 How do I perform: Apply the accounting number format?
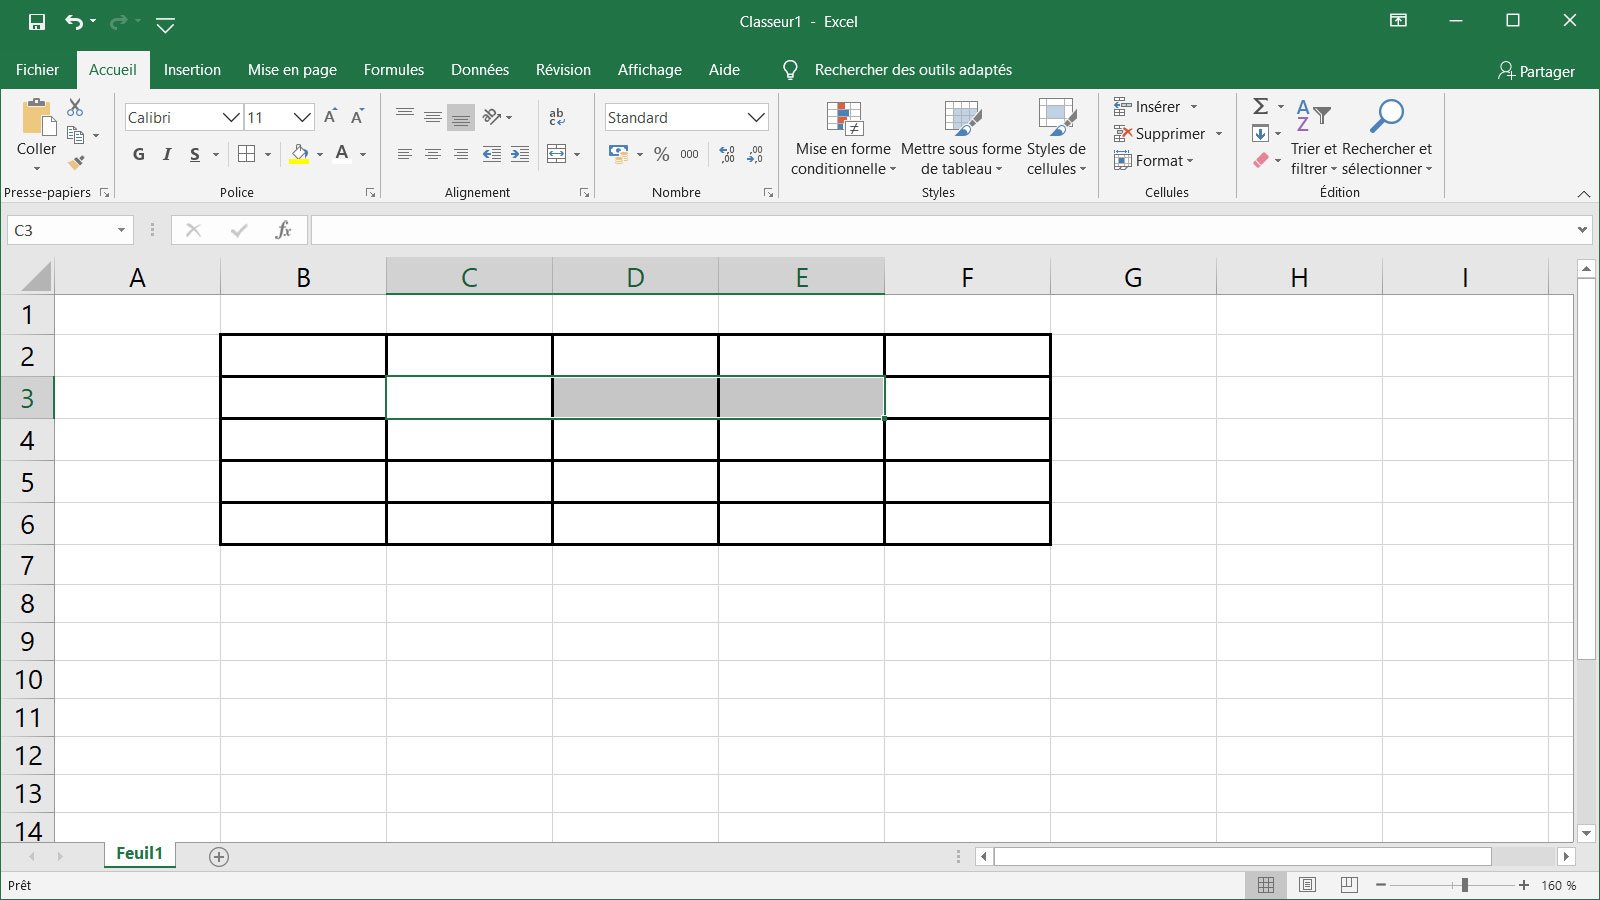tap(619, 154)
